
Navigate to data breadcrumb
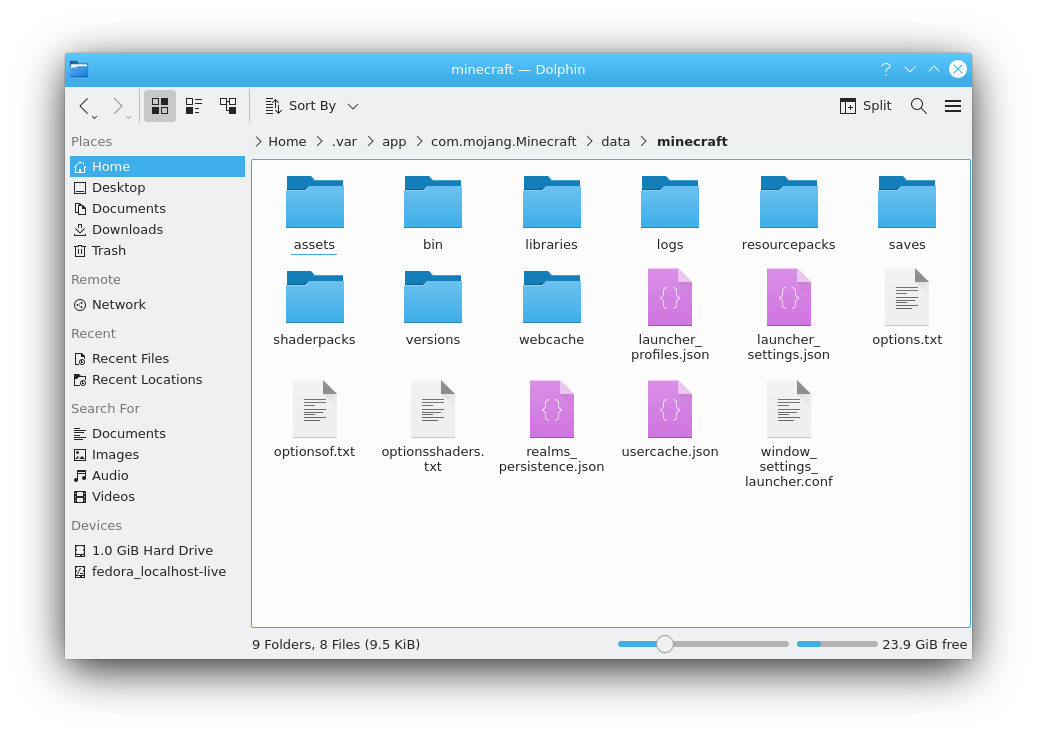[615, 142]
